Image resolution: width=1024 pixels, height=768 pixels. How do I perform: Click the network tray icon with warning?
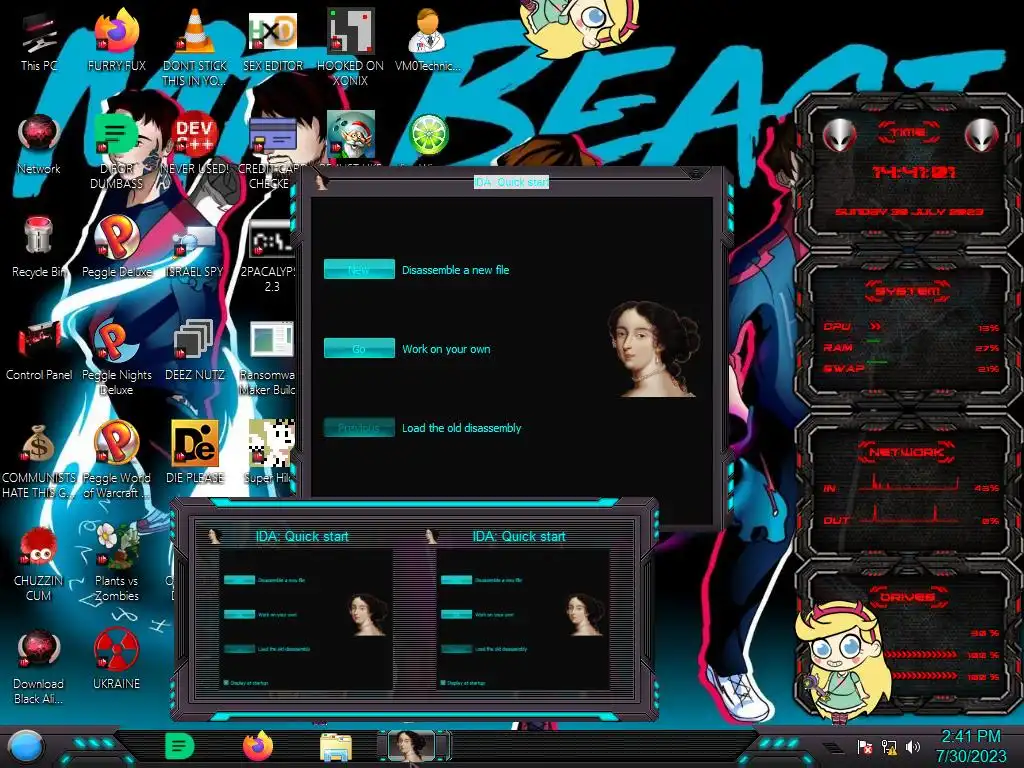point(889,747)
